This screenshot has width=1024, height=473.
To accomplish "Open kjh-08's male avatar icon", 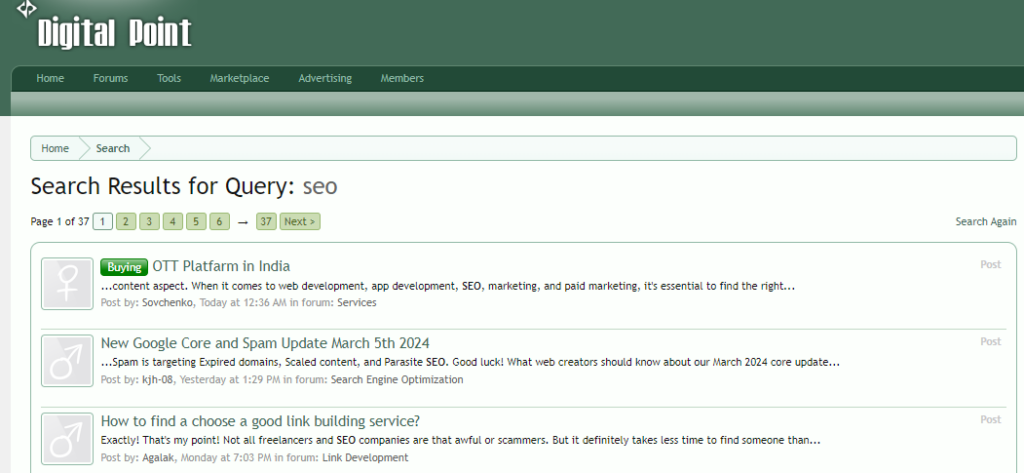I will [x=67, y=360].
